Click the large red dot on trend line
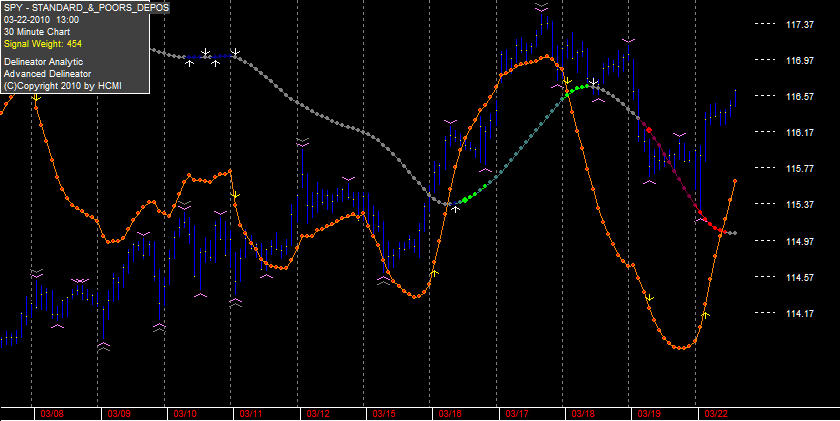Image resolution: width=840 pixels, height=421 pixels. (x=649, y=130)
